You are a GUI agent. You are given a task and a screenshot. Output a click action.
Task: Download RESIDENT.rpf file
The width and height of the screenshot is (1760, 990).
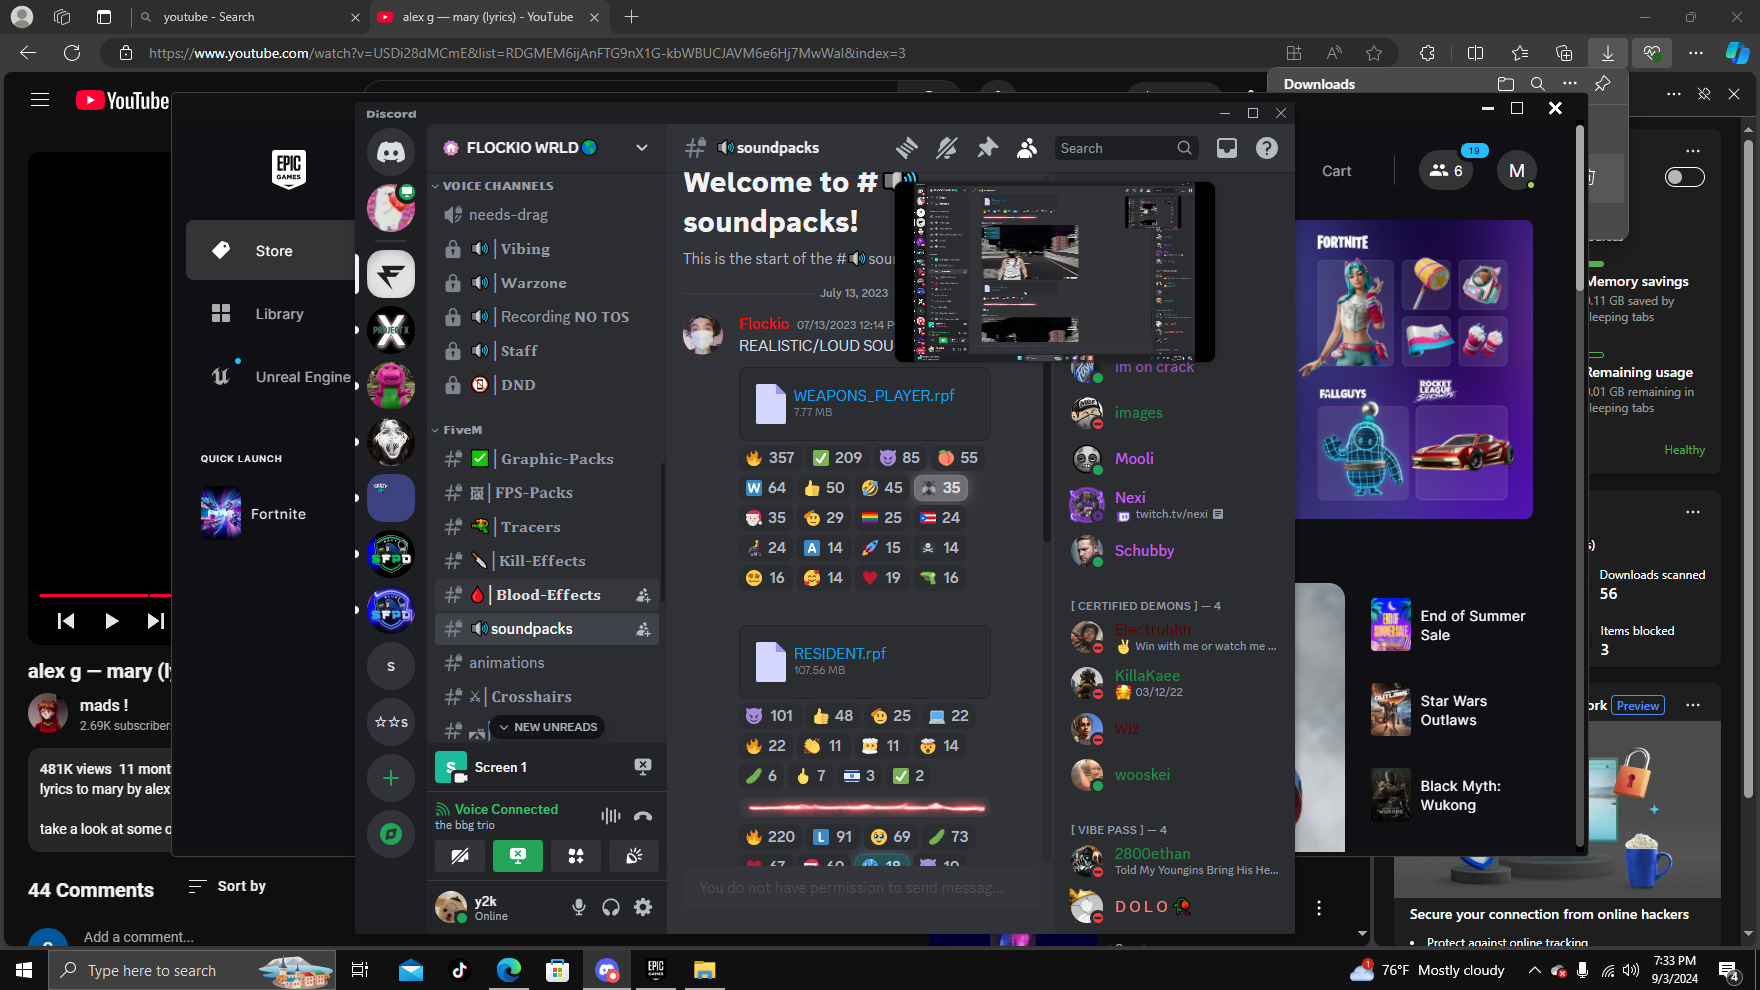[840, 653]
